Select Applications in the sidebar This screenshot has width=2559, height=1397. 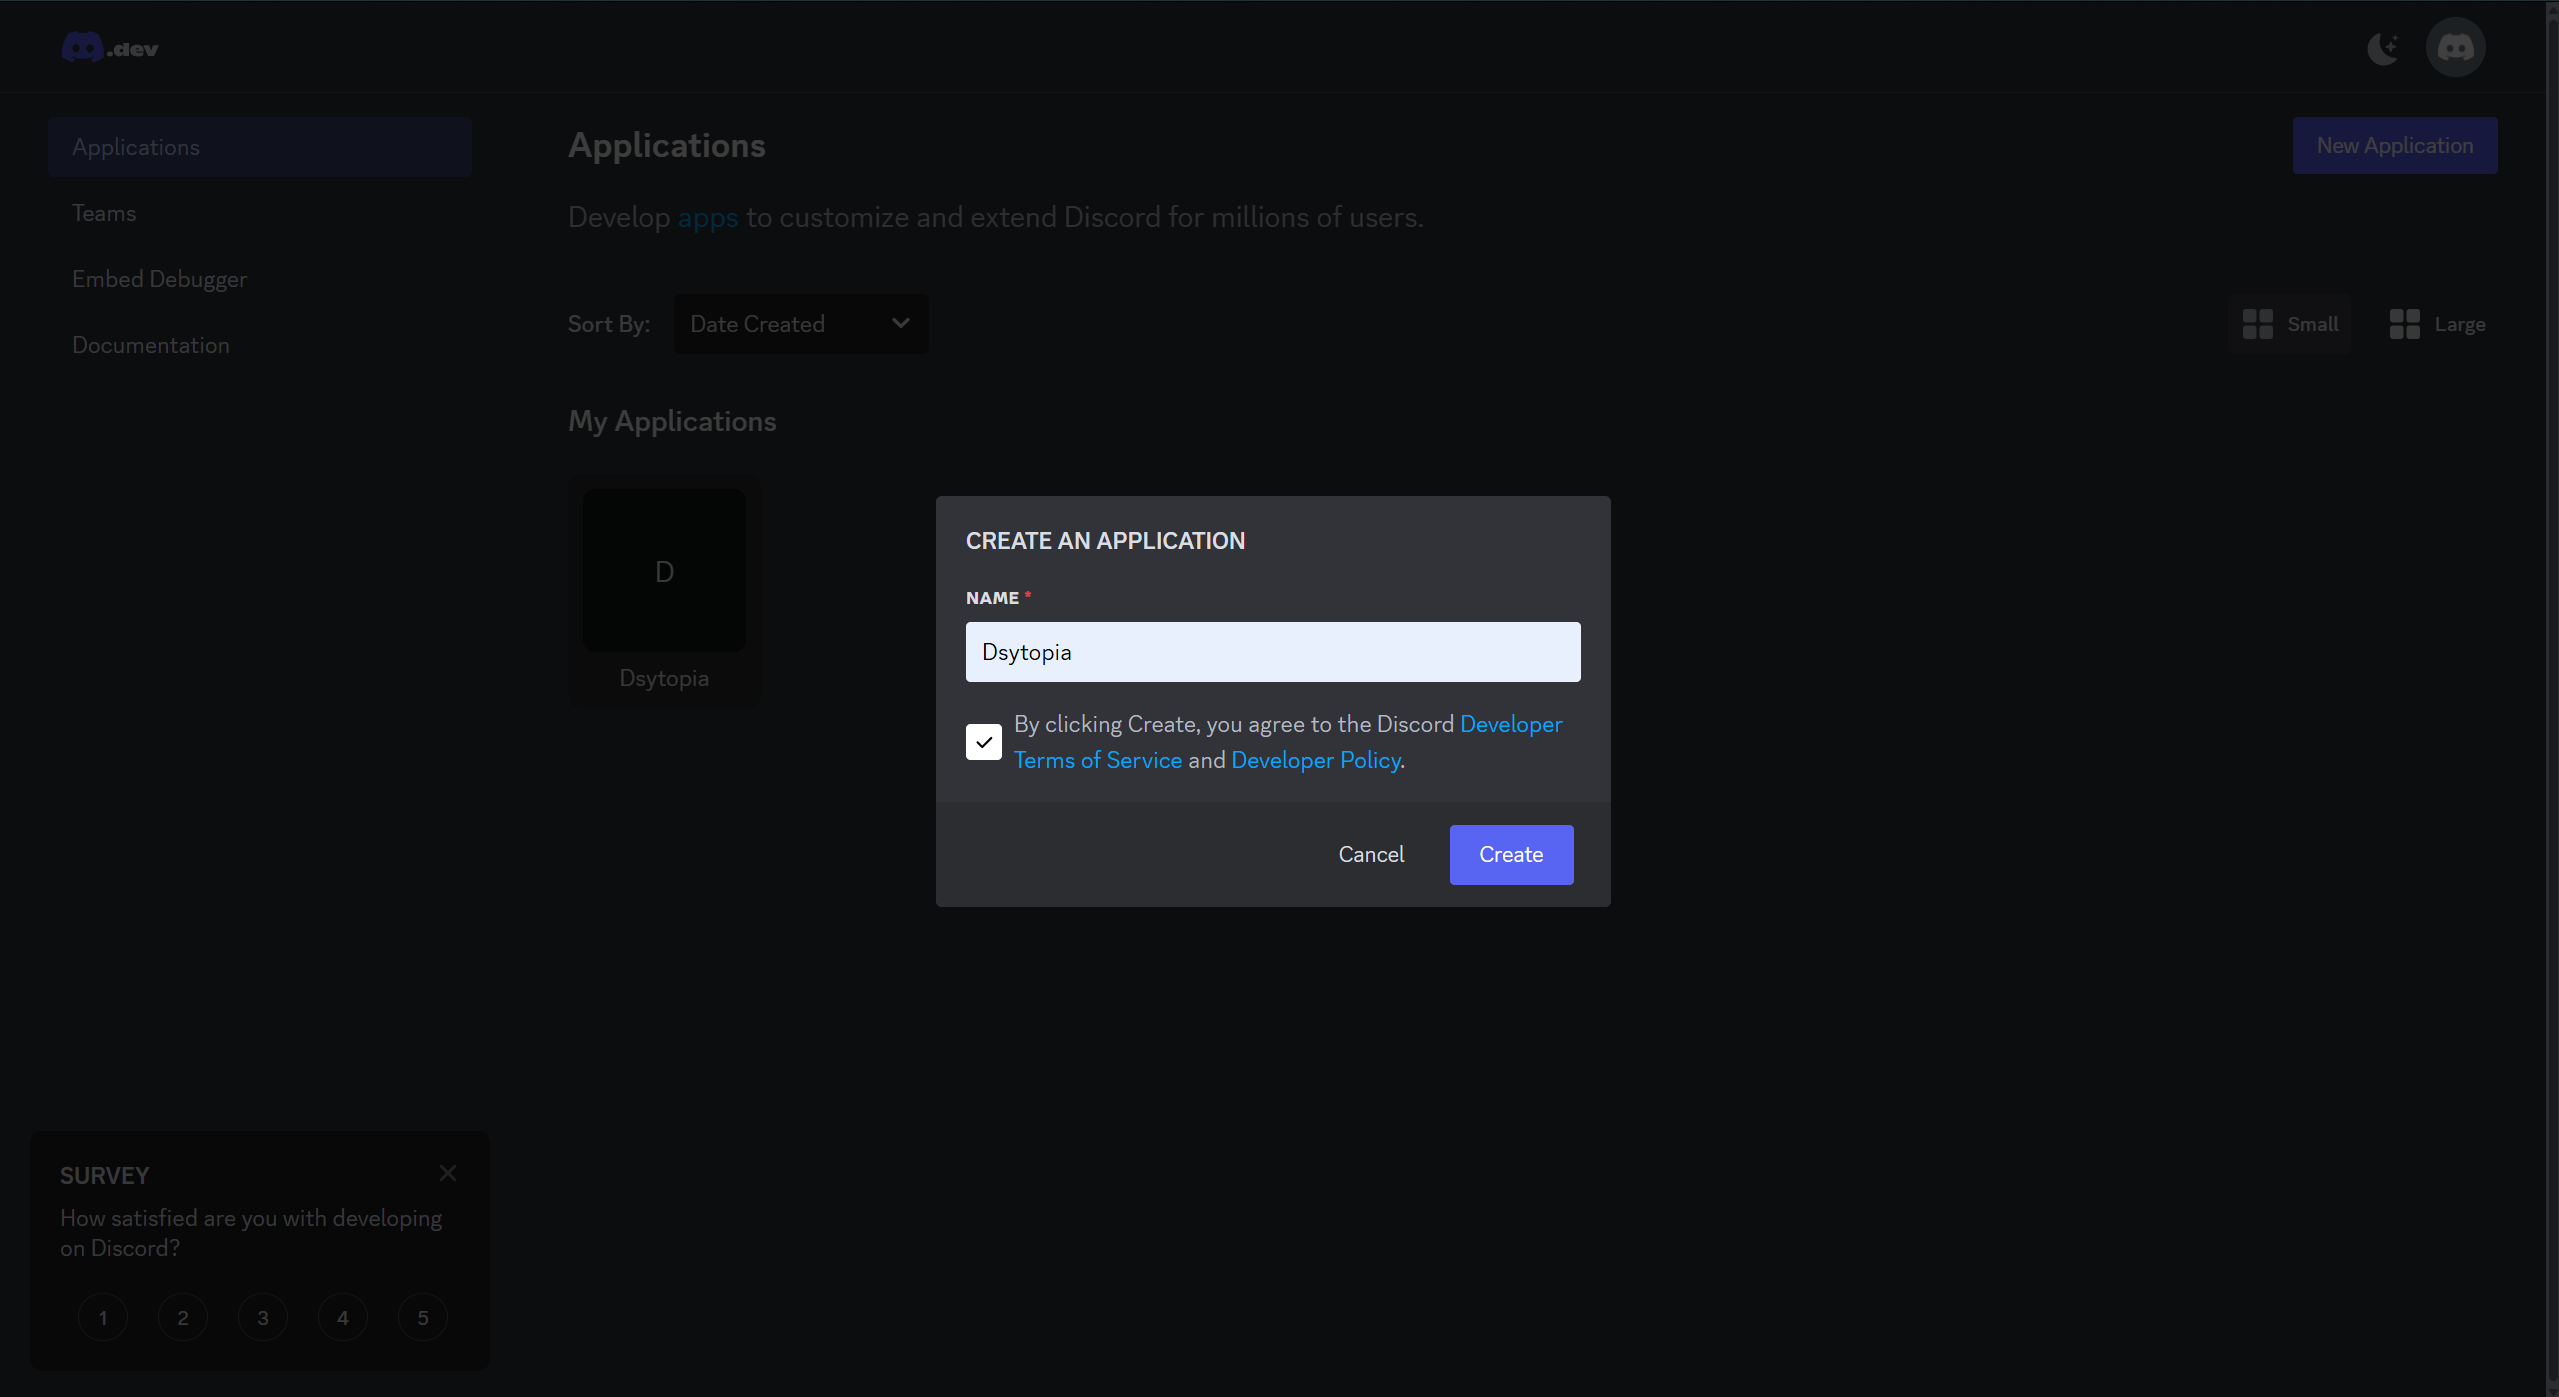pos(136,146)
